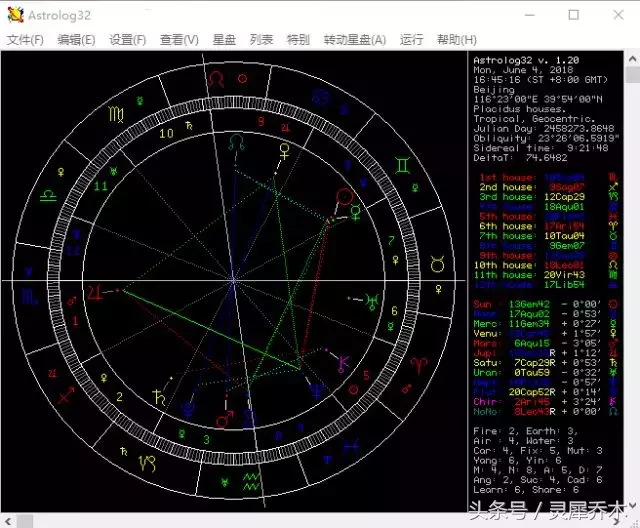Maximize the Astrolog32 window

573,15
